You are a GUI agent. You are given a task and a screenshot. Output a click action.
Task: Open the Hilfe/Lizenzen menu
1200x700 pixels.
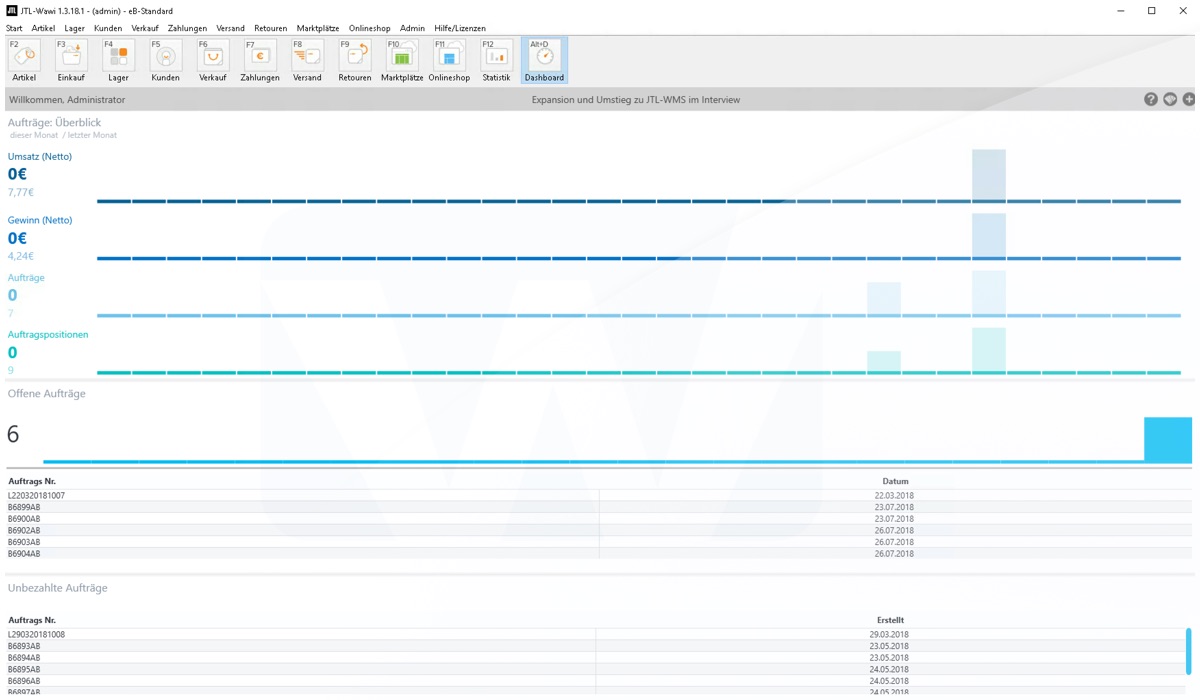point(460,28)
